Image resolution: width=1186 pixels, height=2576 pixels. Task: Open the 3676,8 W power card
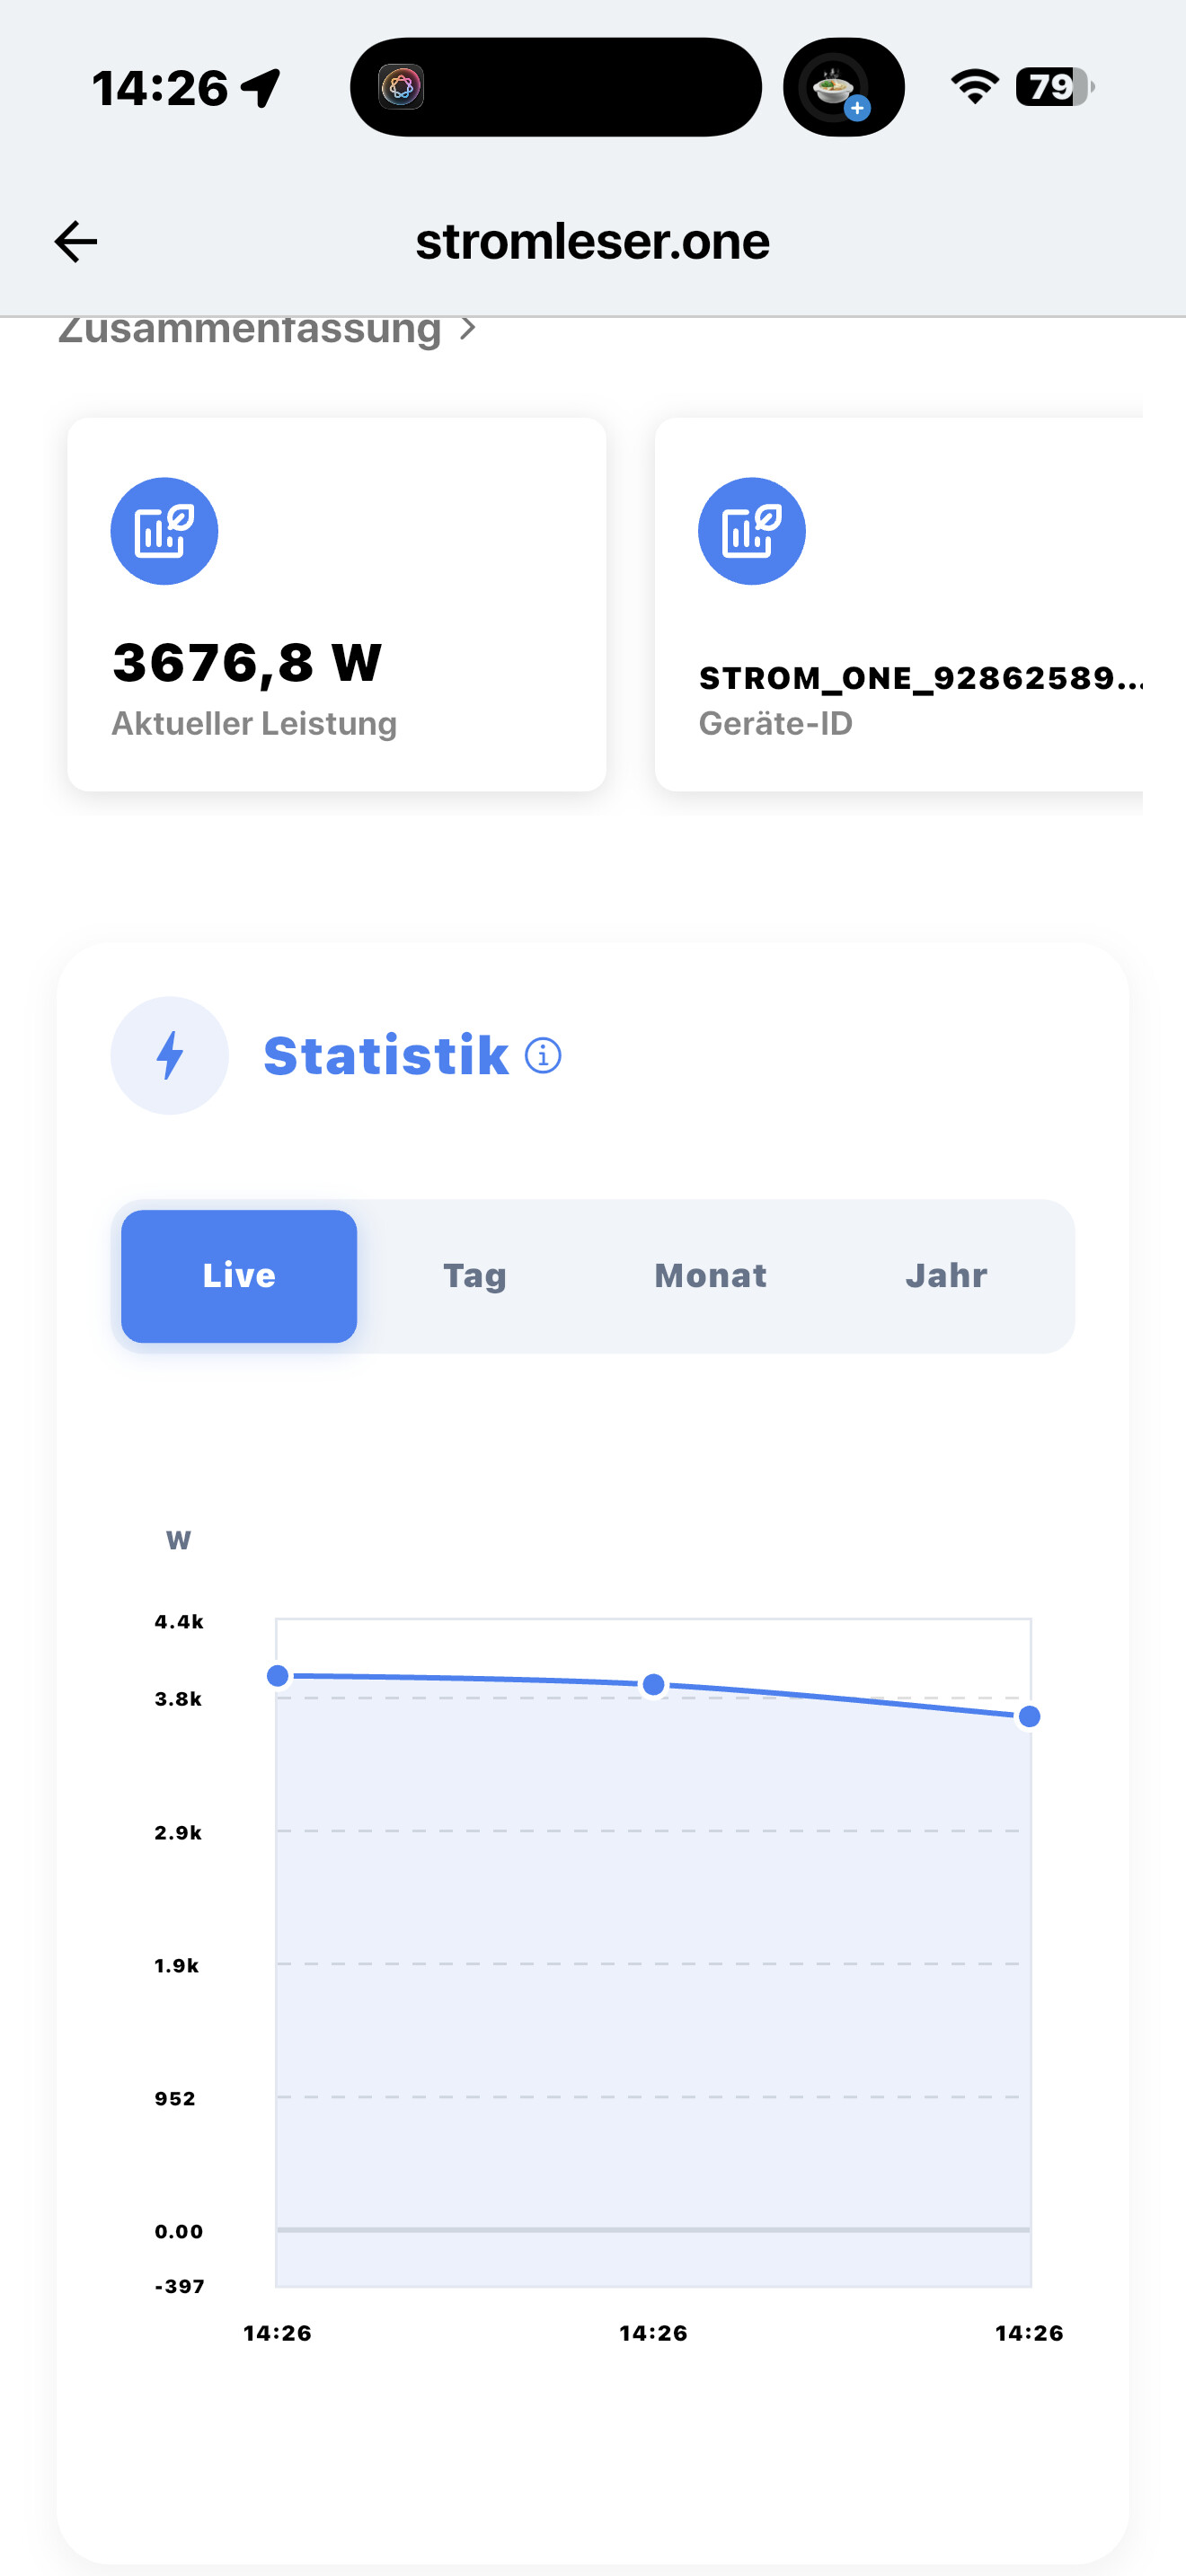(336, 605)
